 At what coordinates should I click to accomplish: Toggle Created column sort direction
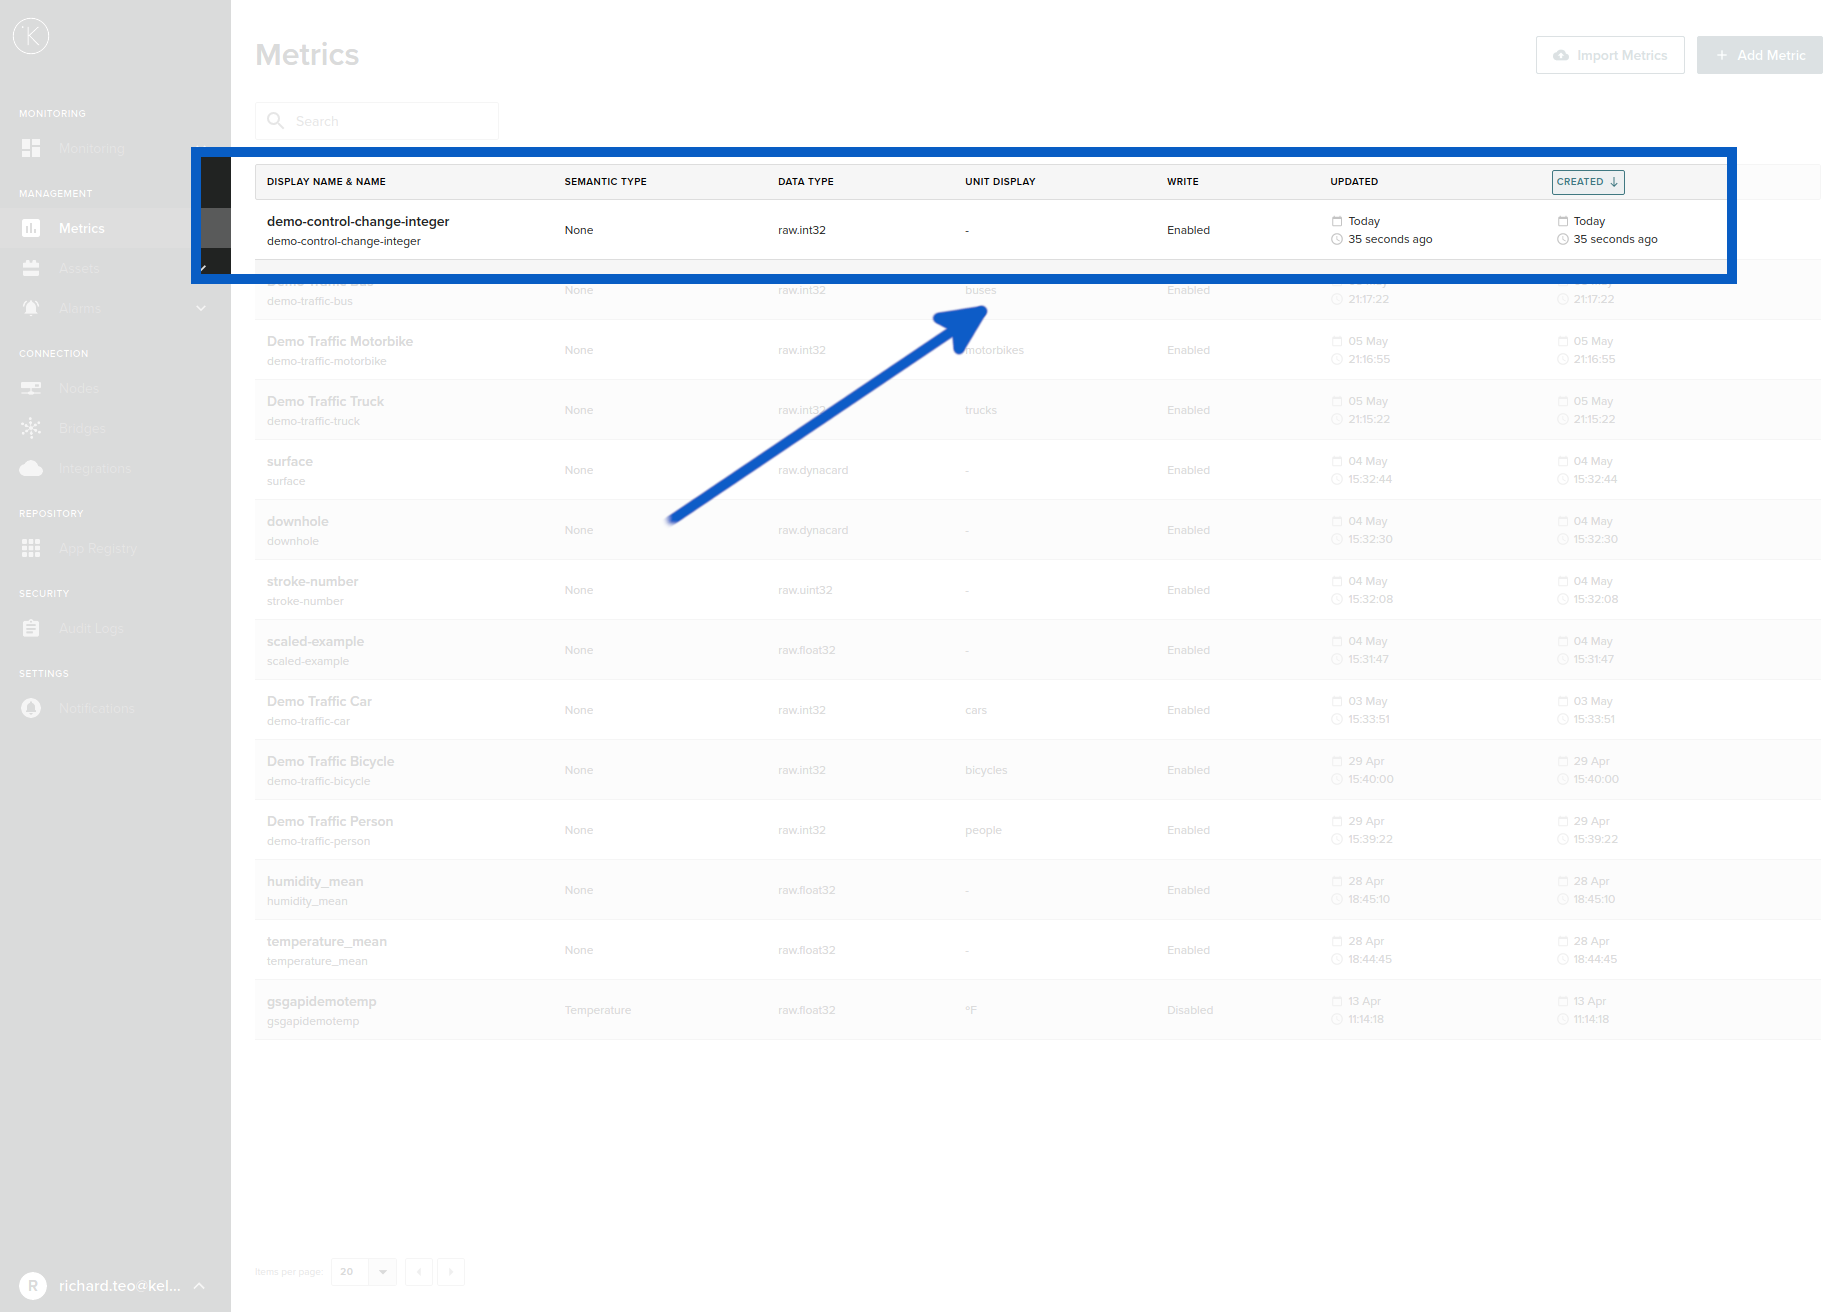click(x=1587, y=181)
